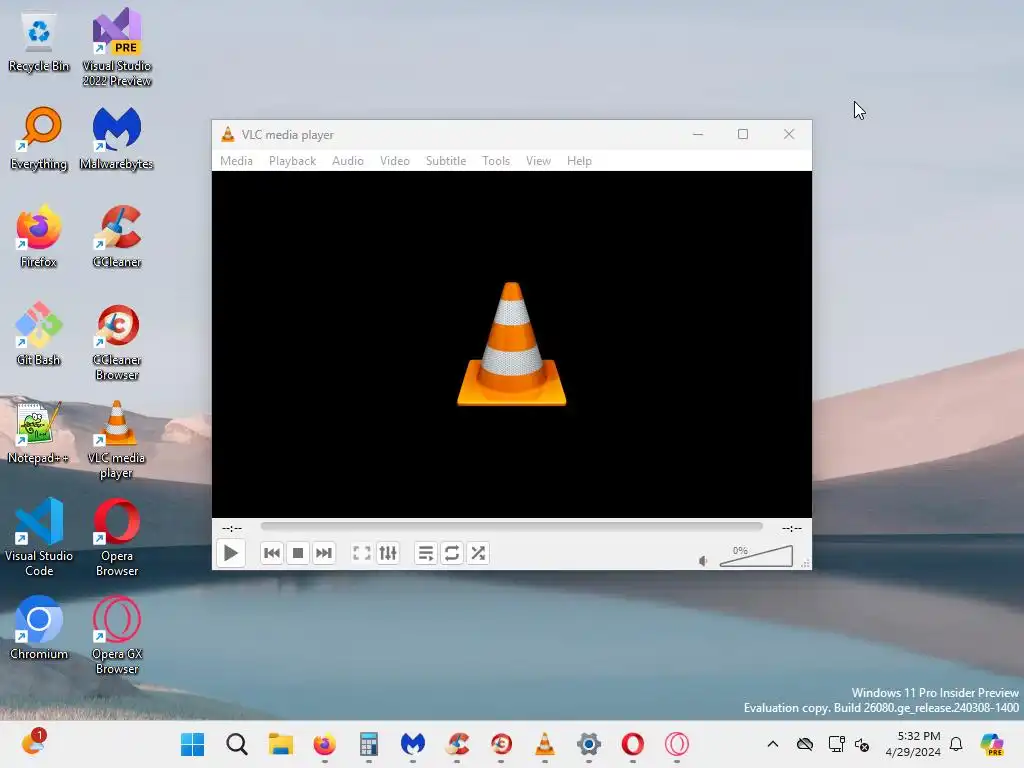This screenshot has height=768, width=1024.
Task: Close the VLC media player window
Action: (x=789, y=135)
